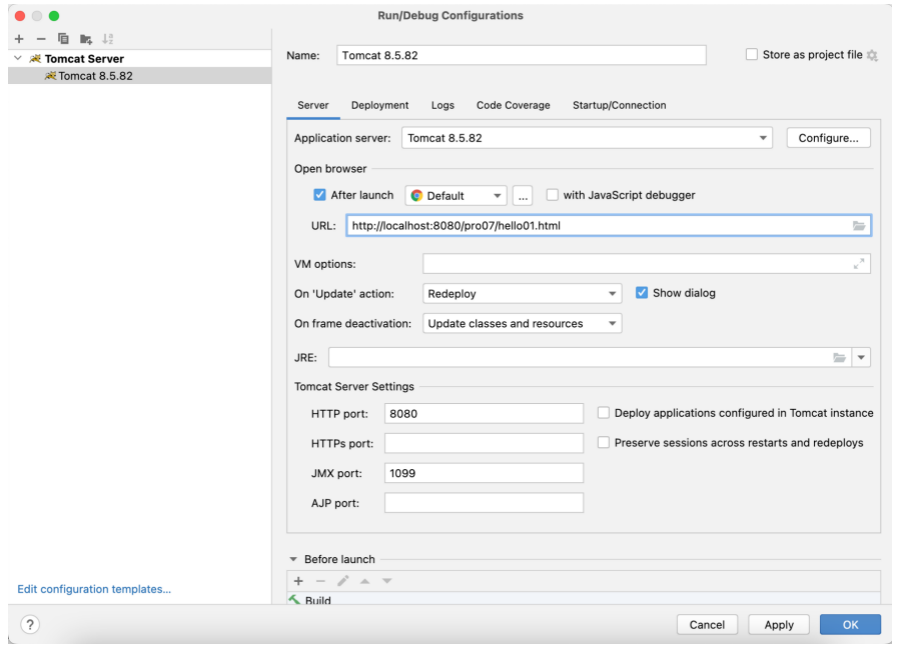Viewport: 898px width, 648px height.
Task: Remove Before launch task minus icon
Action: coord(320,581)
